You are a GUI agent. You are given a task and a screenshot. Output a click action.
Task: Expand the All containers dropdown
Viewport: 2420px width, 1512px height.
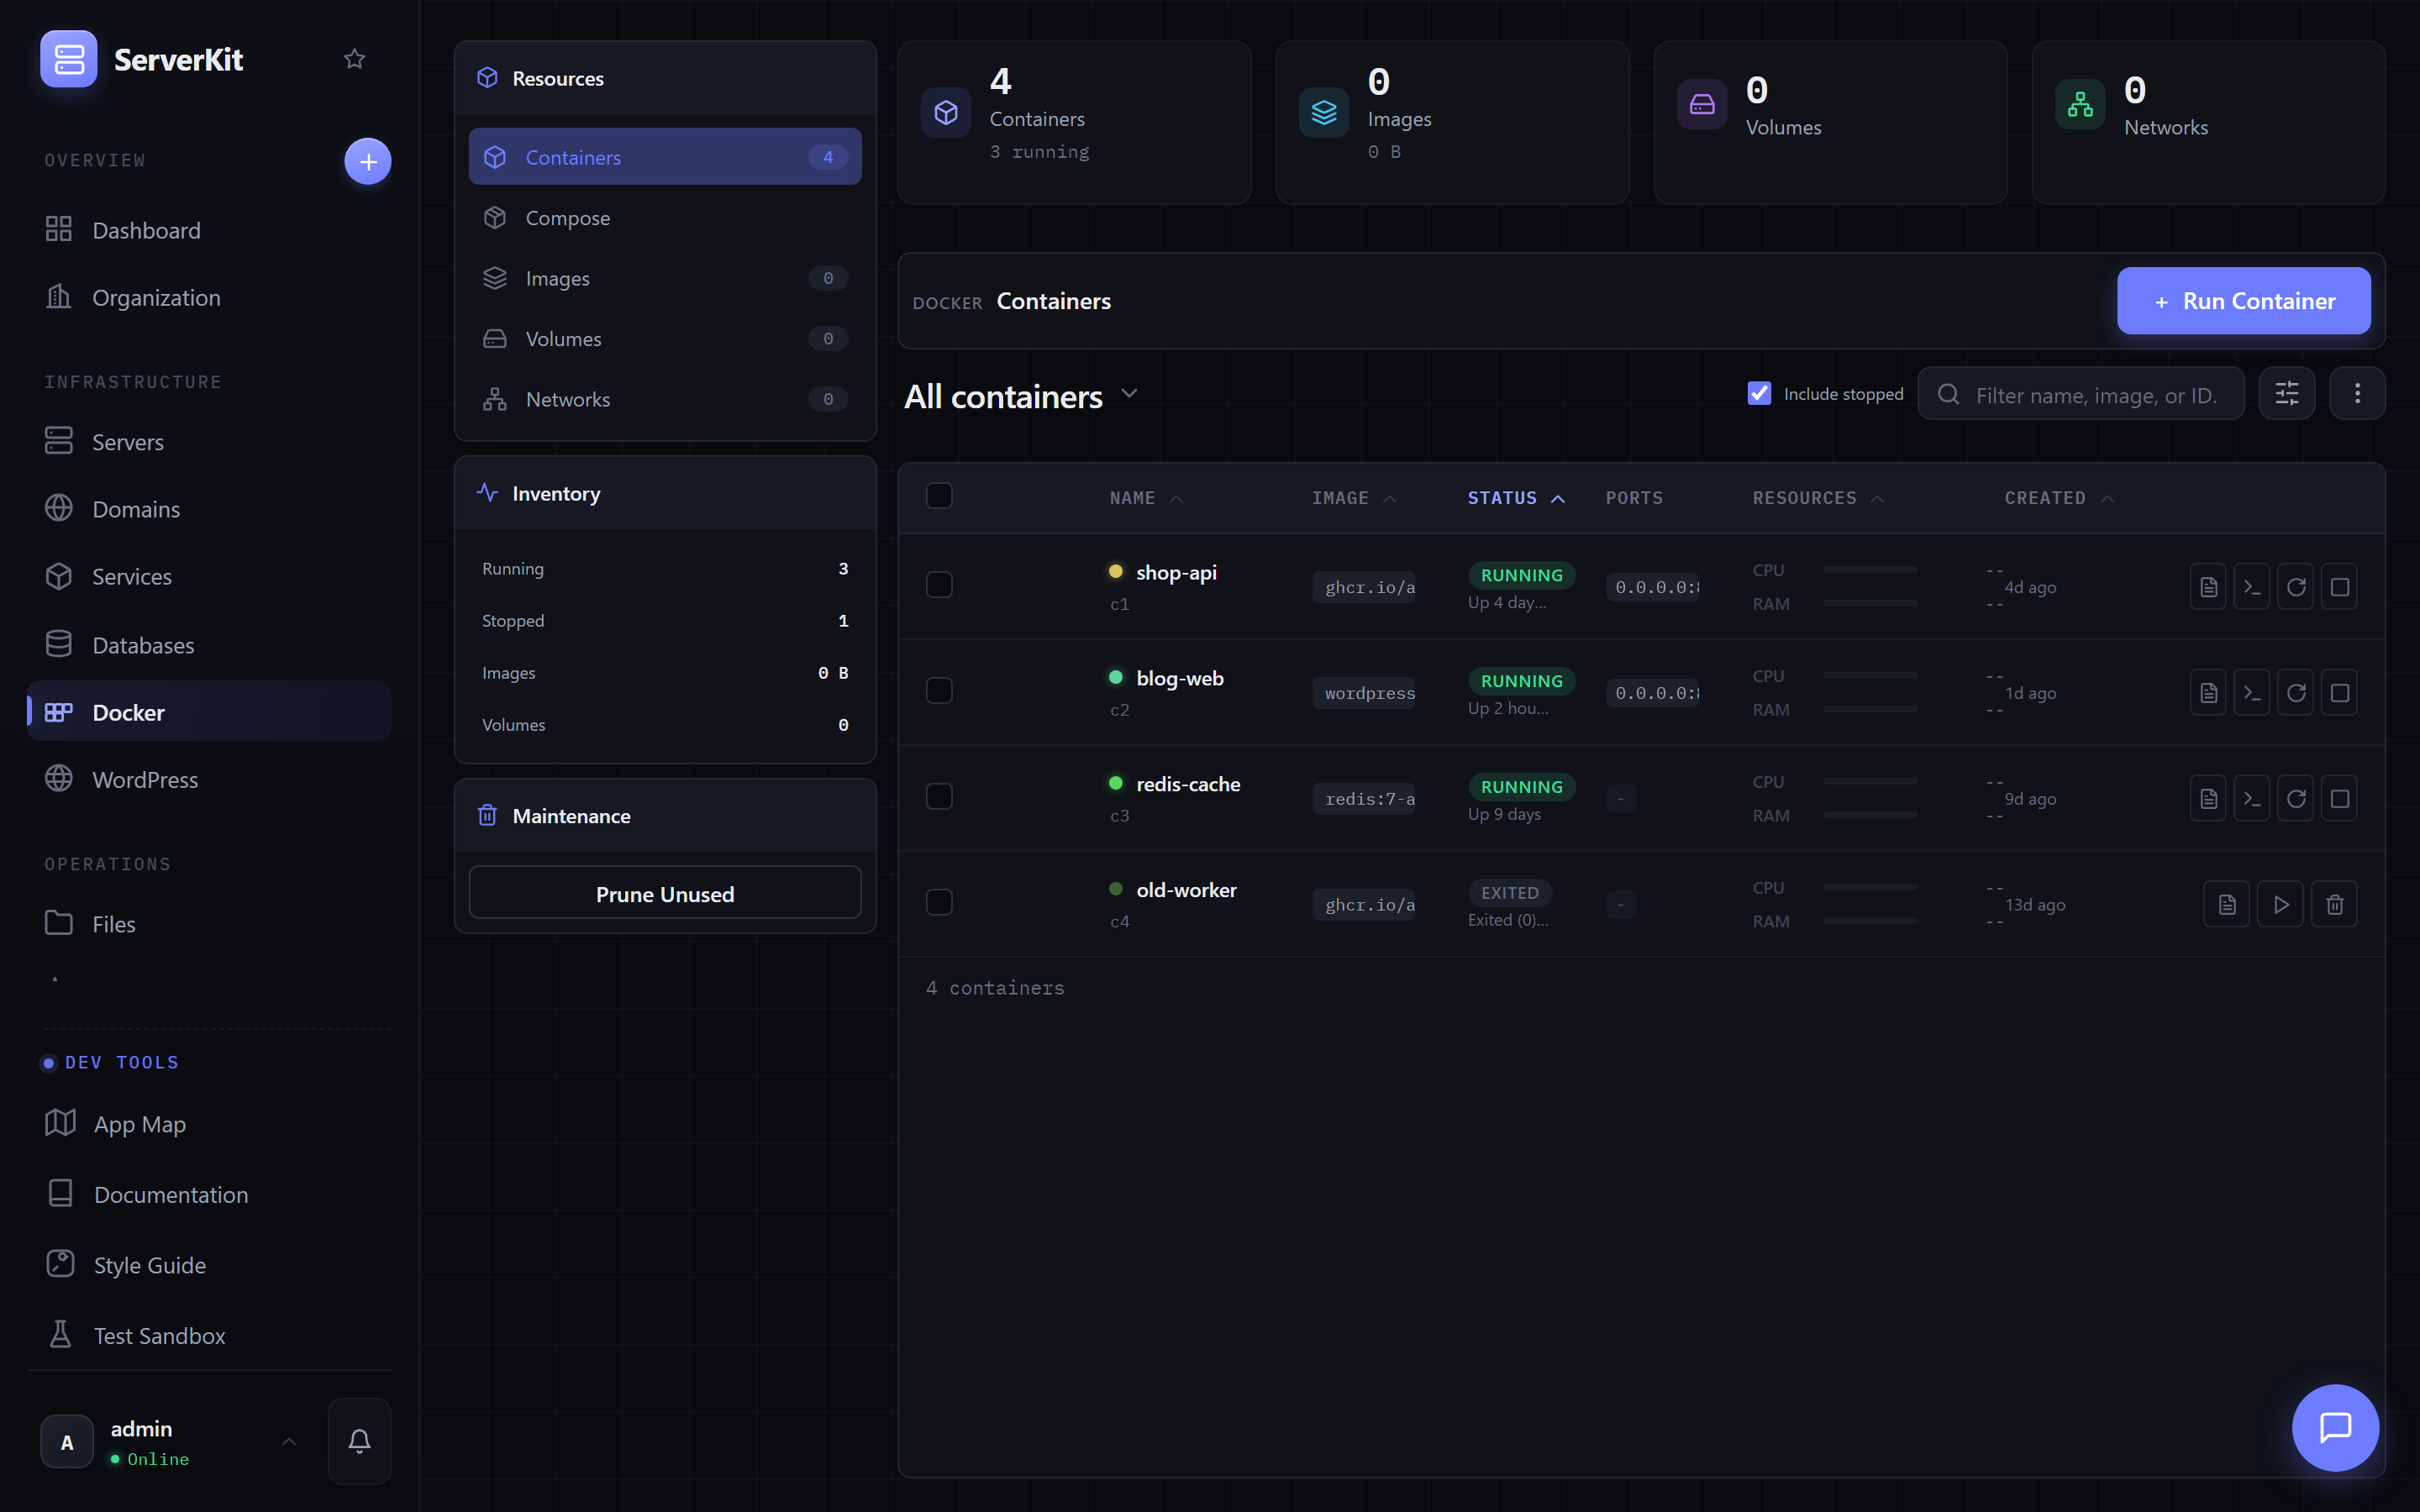click(1129, 394)
